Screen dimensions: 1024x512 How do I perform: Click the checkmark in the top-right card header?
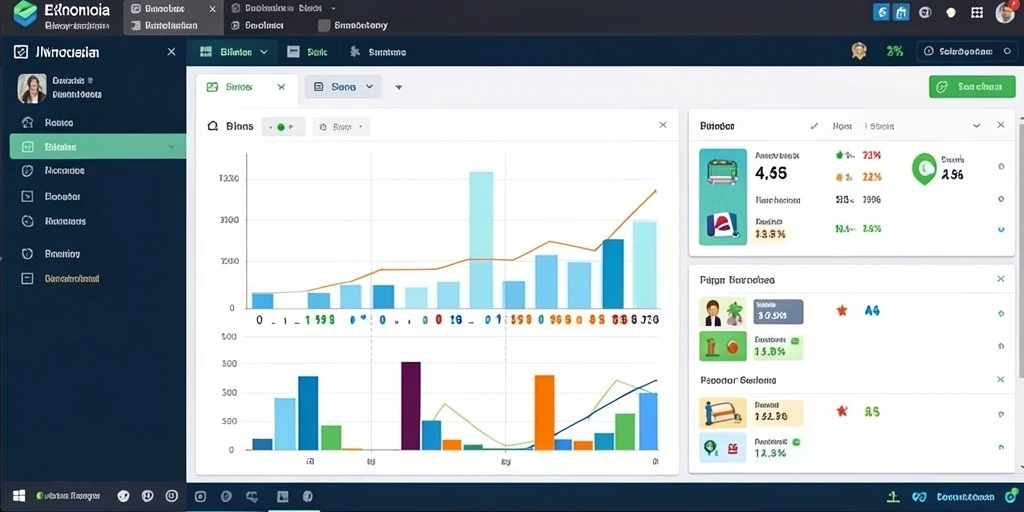pyautogui.click(x=814, y=125)
